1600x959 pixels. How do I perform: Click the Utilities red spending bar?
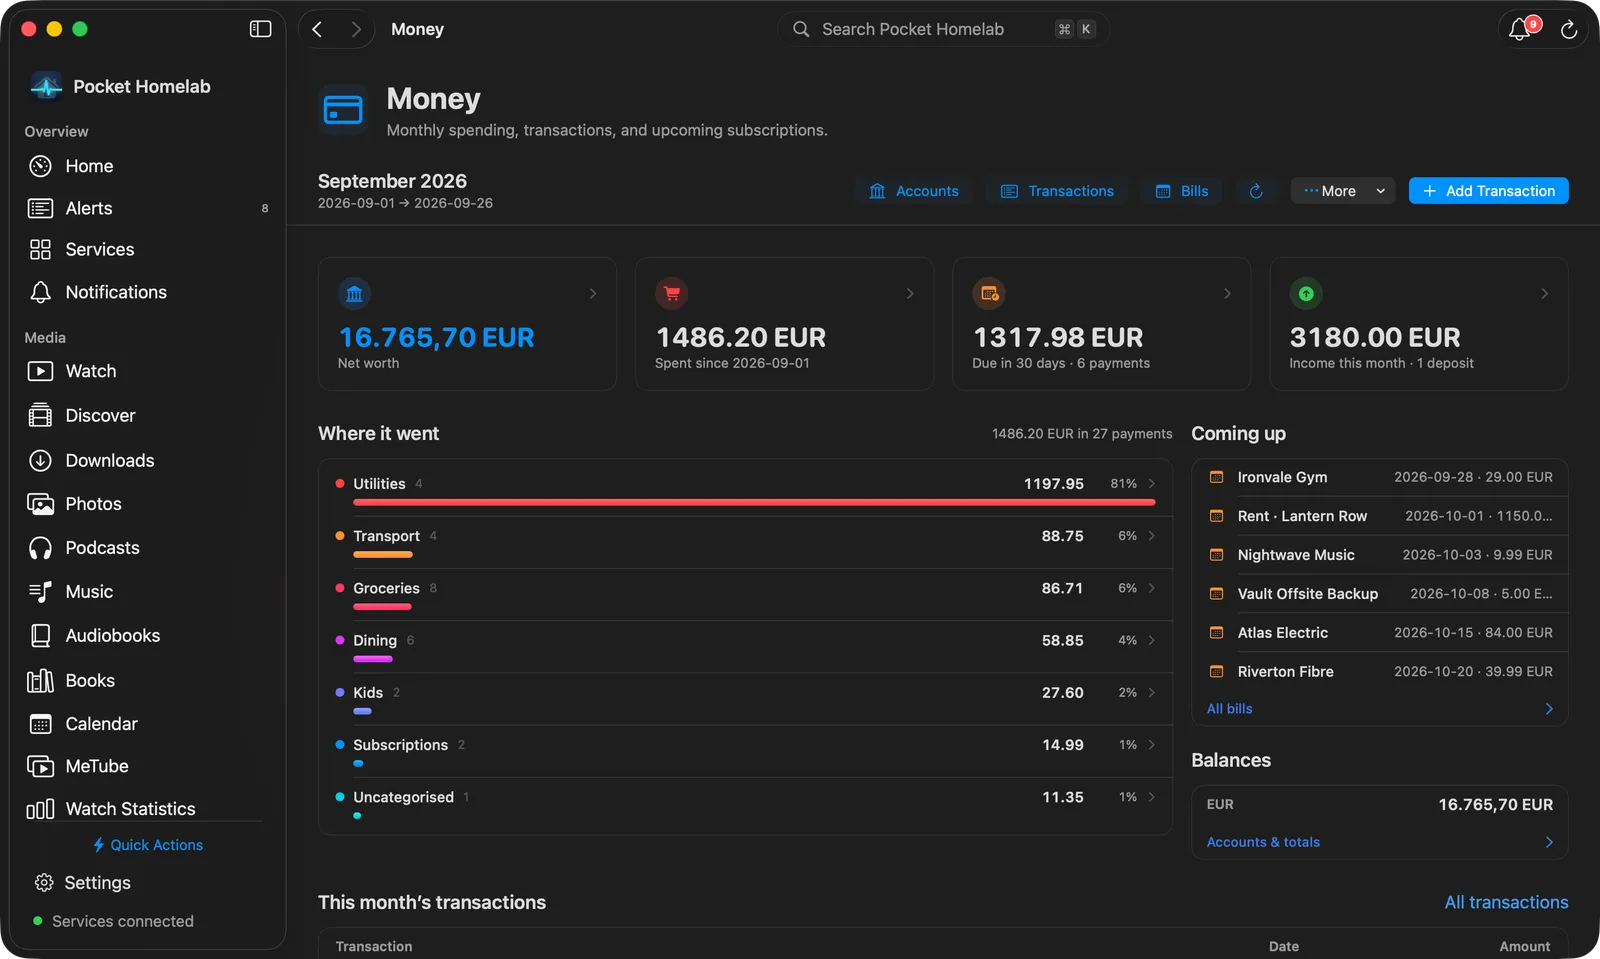754,502
